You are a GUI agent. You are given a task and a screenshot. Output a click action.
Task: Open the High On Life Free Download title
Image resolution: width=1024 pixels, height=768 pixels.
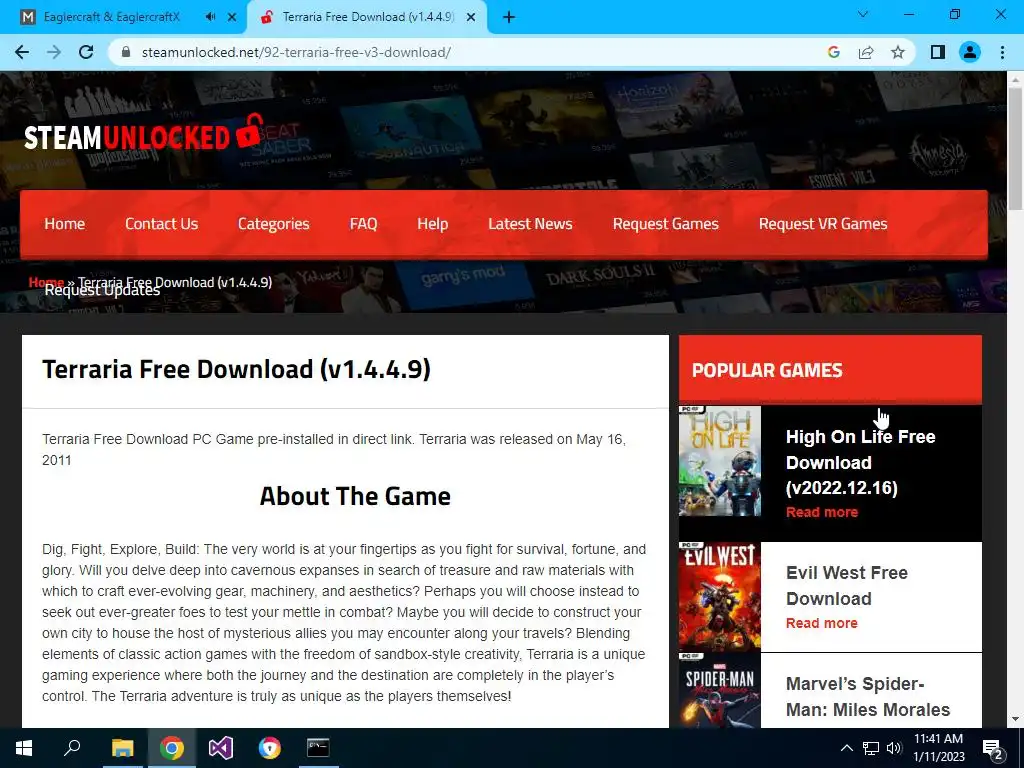point(861,462)
